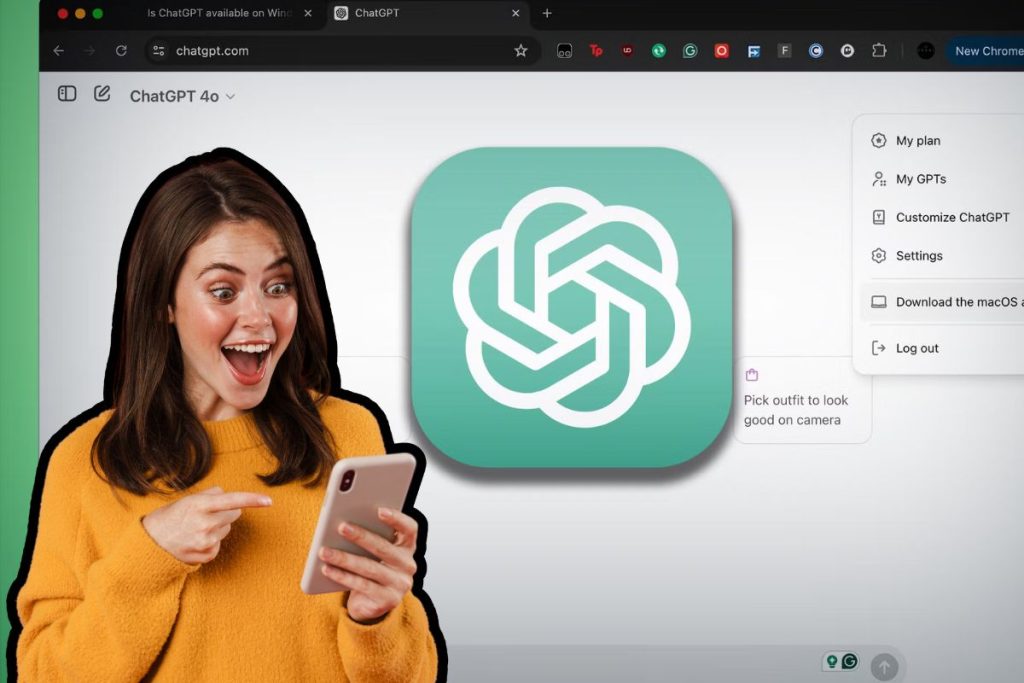Open the white round face extension
Viewport: 1024px width, 683px height.
pyautogui.click(x=847, y=50)
